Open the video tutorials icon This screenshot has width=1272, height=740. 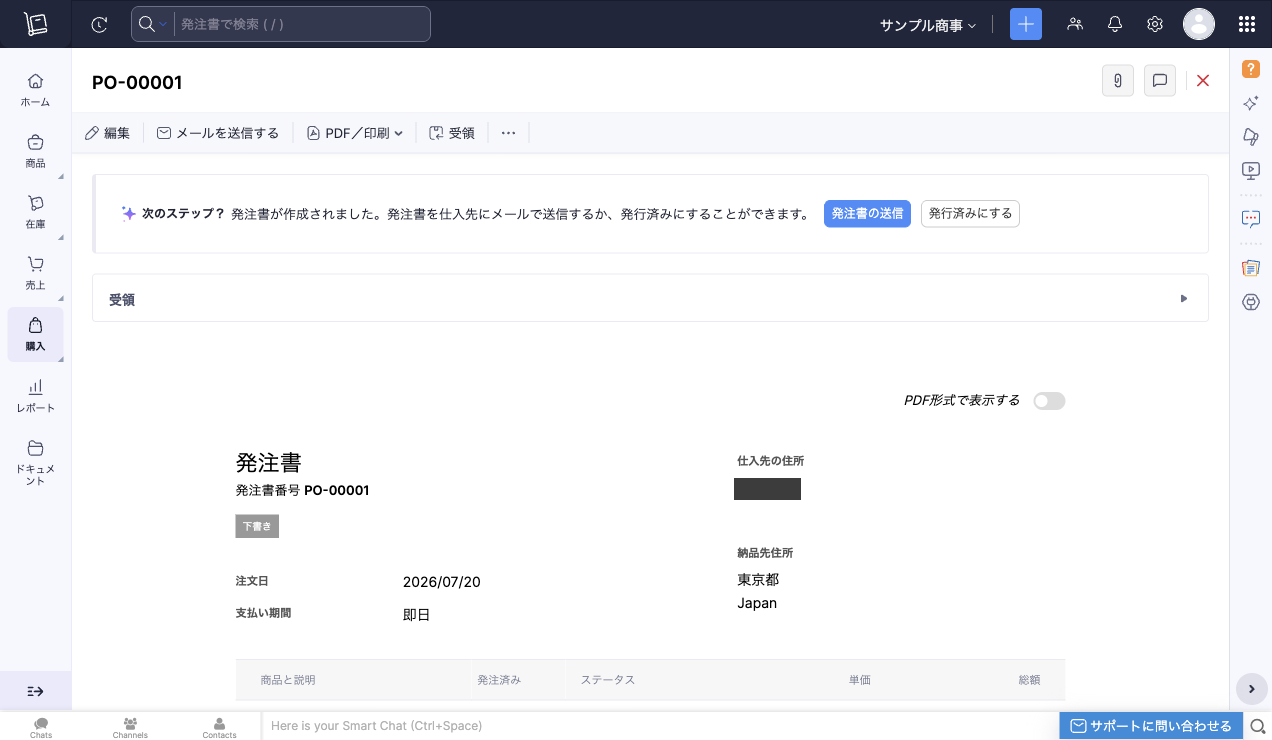pos(1251,170)
